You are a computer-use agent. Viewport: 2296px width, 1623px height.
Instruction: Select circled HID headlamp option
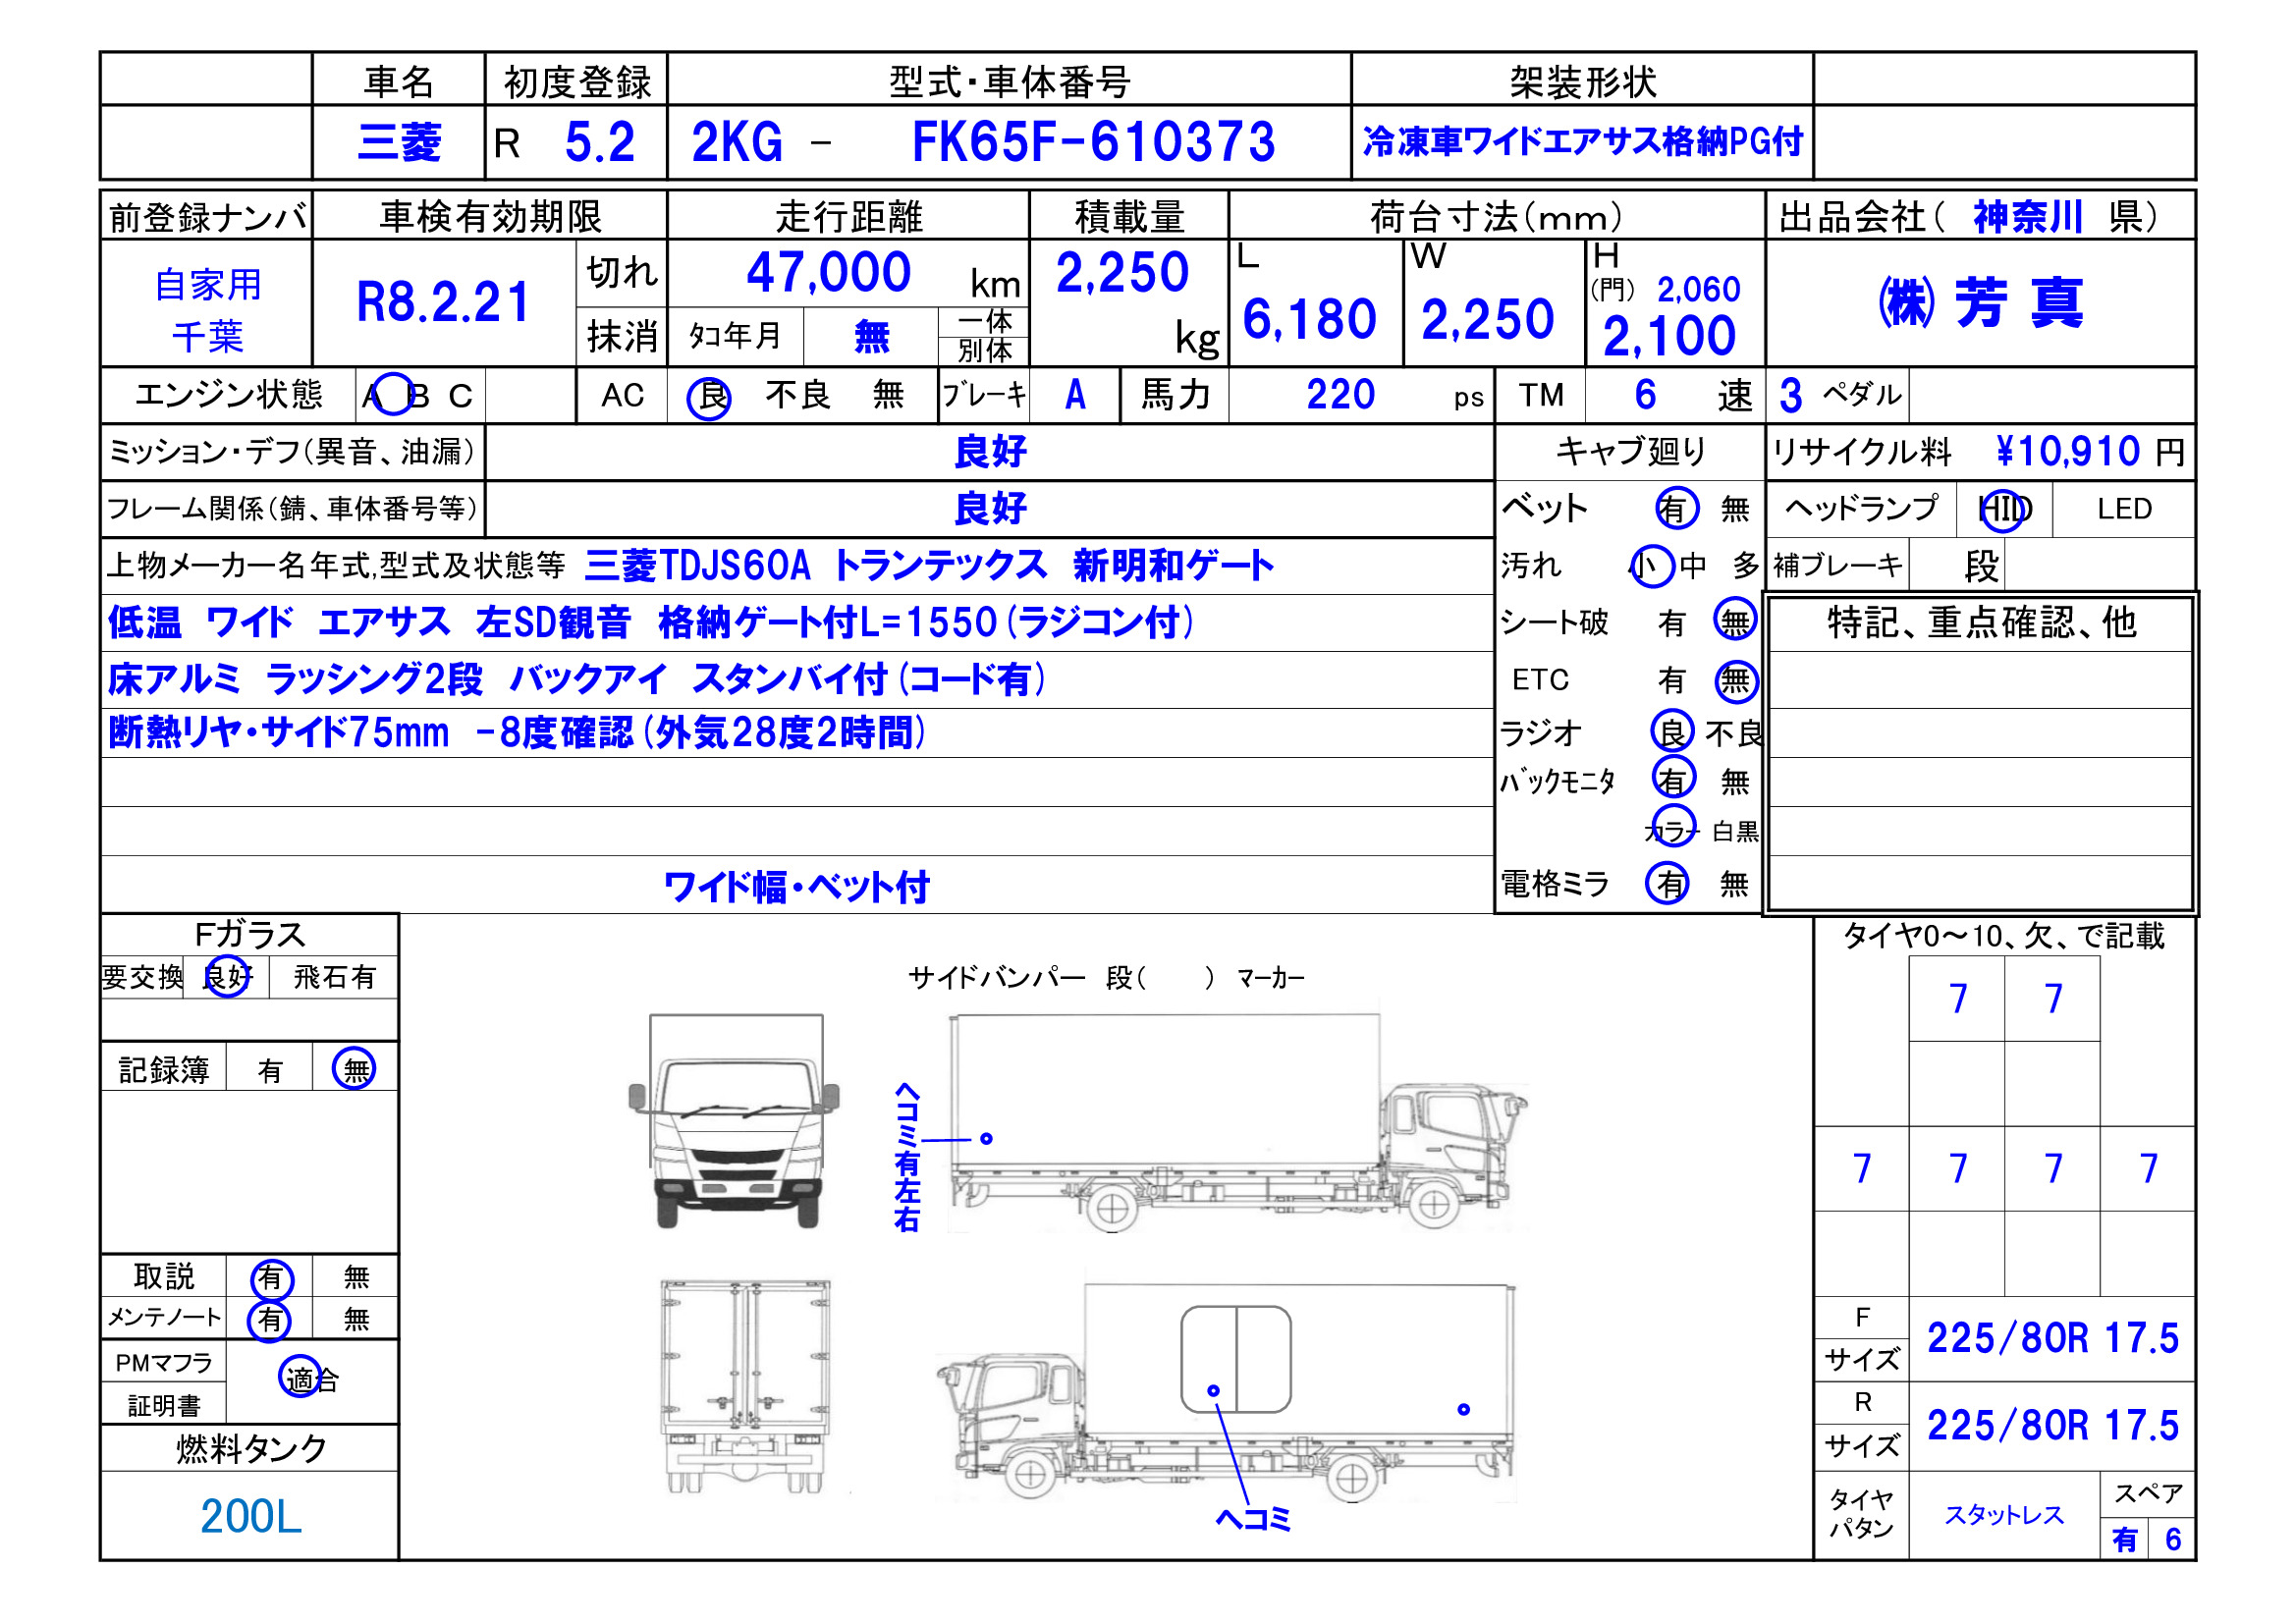(2004, 510)
